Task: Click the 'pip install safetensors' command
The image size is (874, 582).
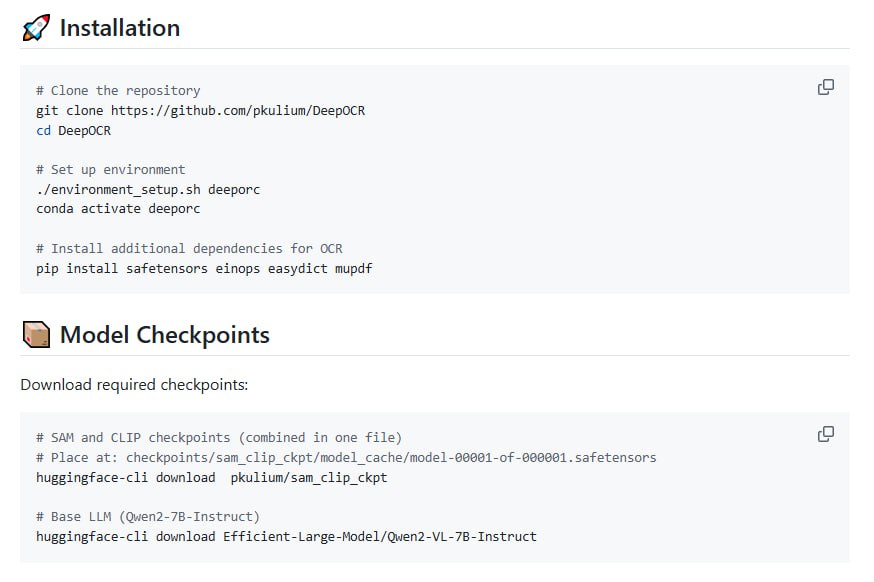Action: click(x=204, y=268)
